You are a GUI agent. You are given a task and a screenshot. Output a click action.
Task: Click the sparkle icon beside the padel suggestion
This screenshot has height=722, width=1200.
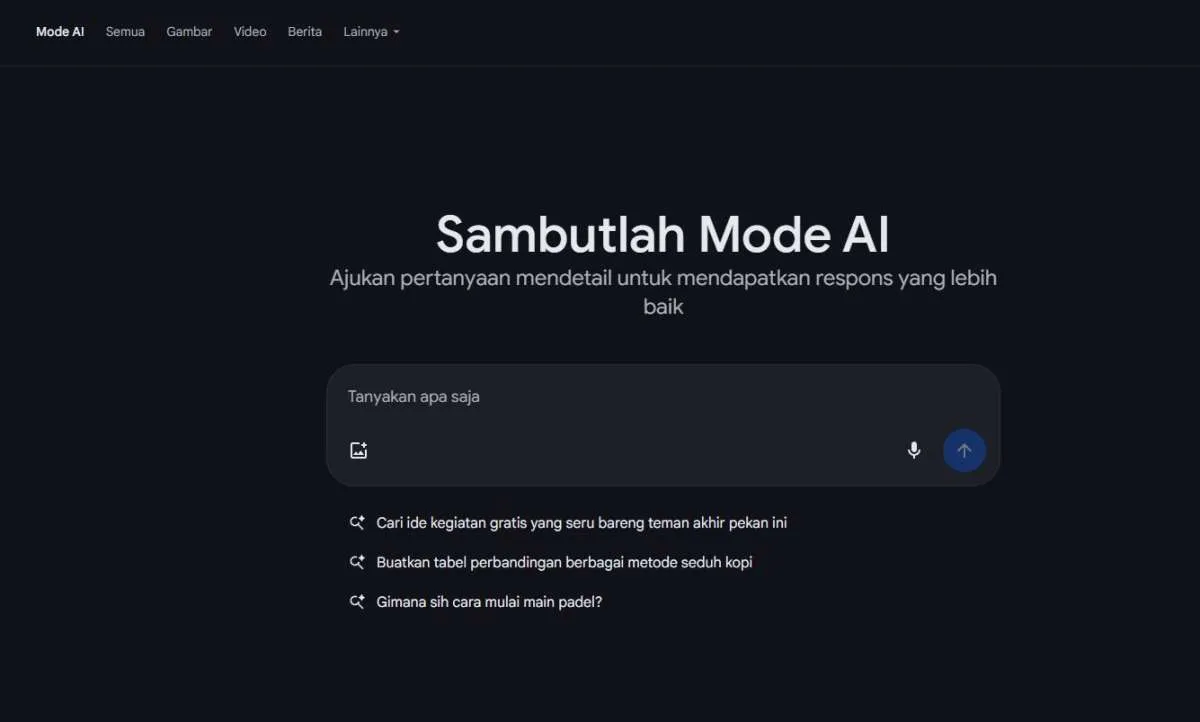tap(356, 601)
